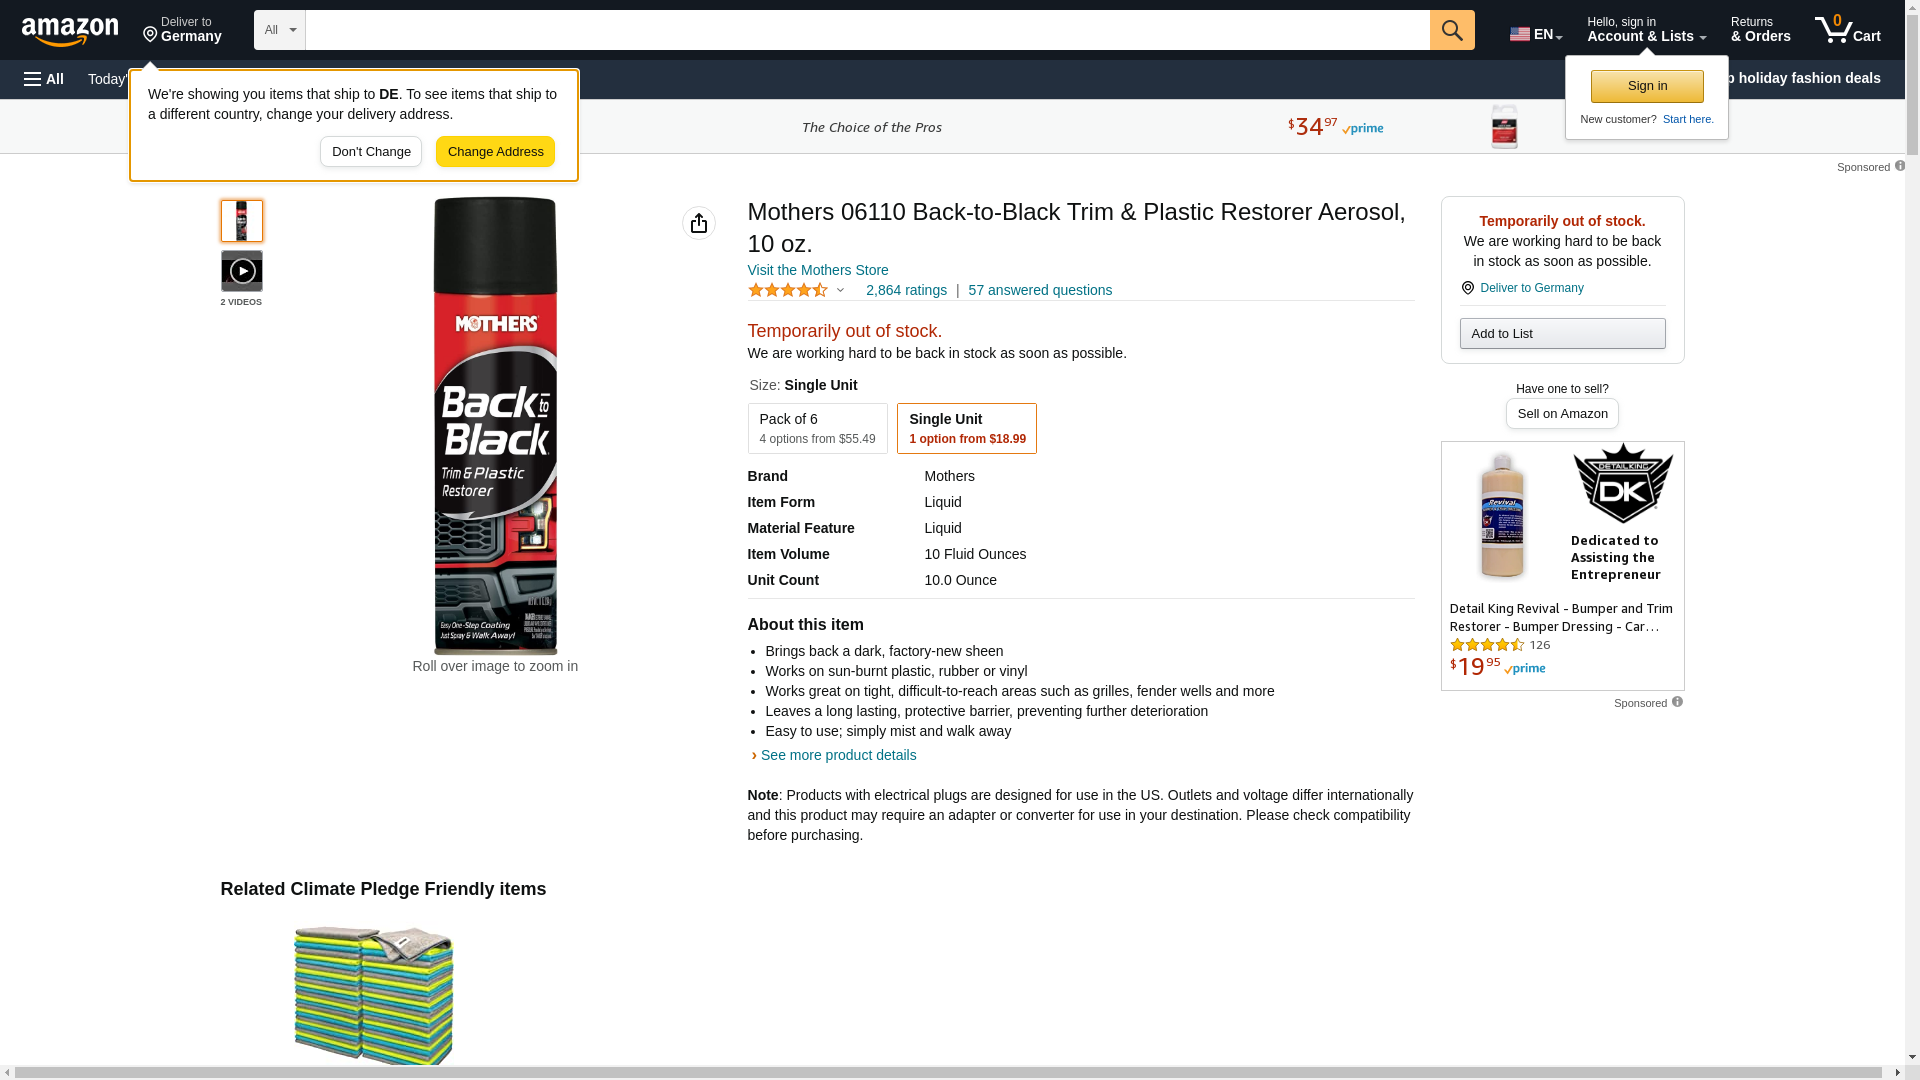Expand the EN language selector
Viewport: 1920px width, 1080px height.
1535,34
